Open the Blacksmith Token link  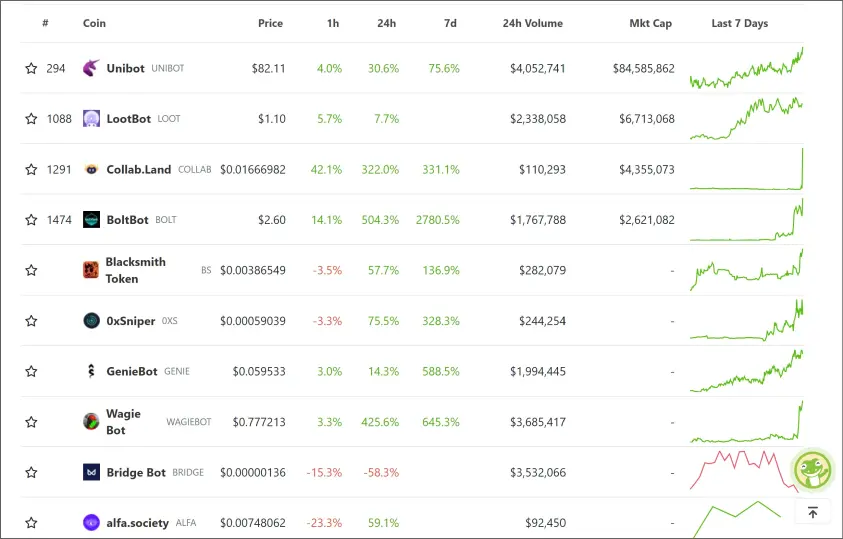pyautogui.click(x=135, y=270)
